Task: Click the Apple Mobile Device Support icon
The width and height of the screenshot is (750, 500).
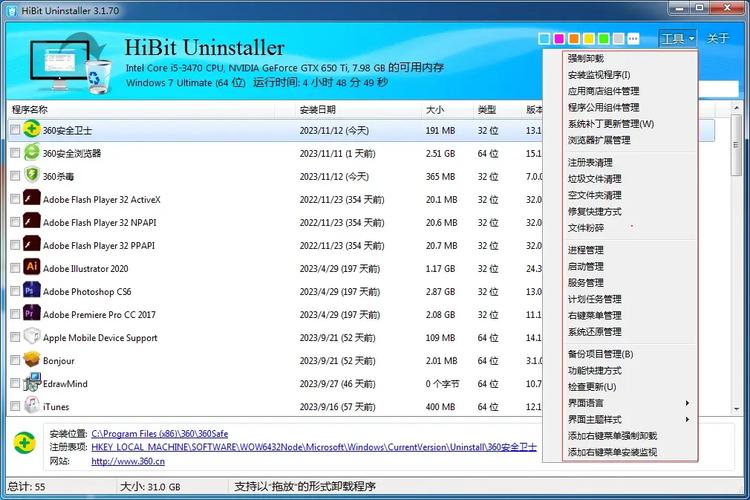Action: tap(32, 336)
